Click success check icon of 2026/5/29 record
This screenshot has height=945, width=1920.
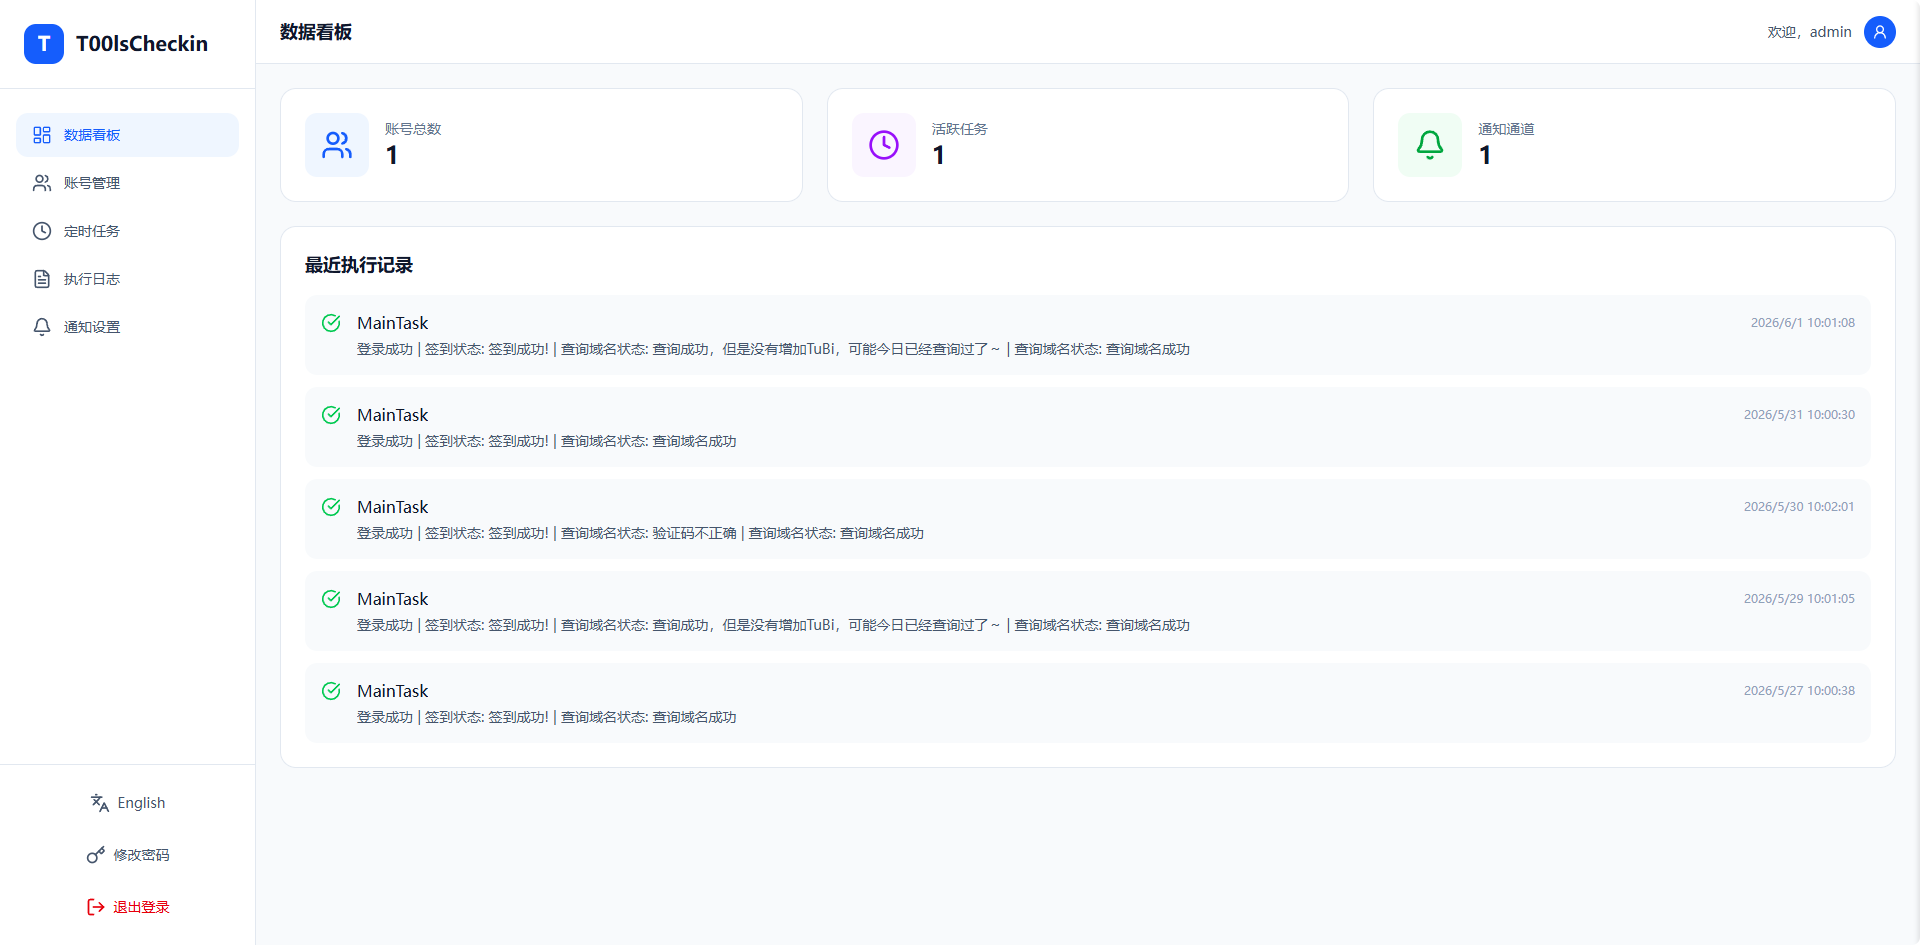[x=331, y=599]
